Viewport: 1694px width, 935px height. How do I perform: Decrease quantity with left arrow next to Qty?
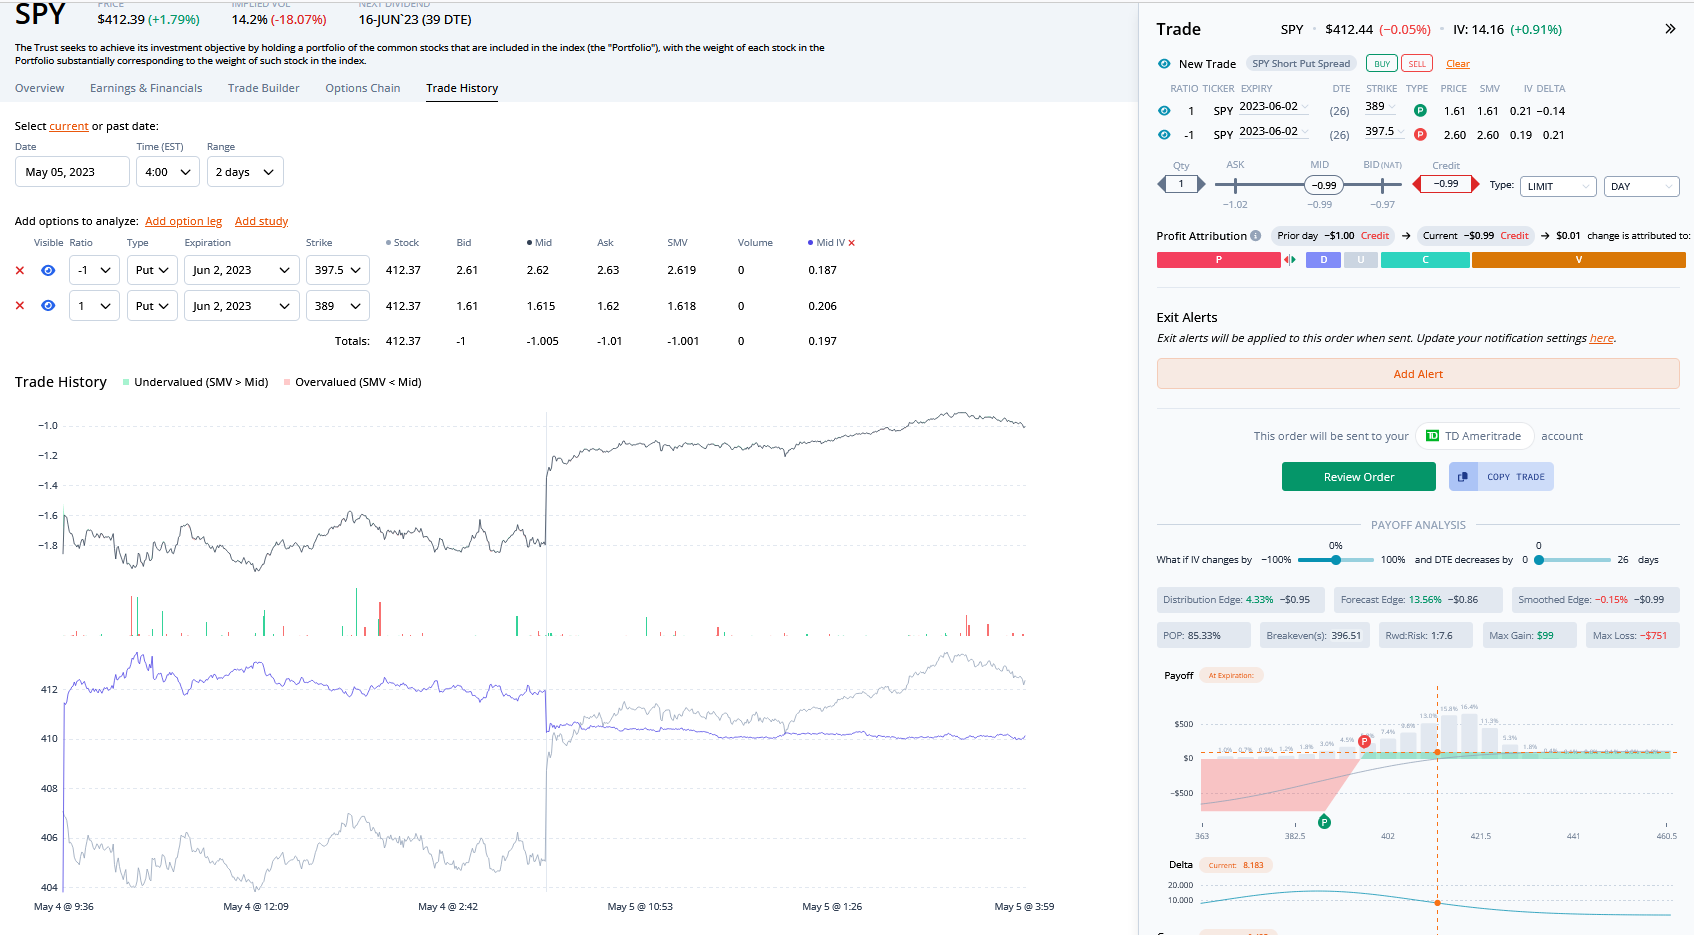pos(1162,184)
